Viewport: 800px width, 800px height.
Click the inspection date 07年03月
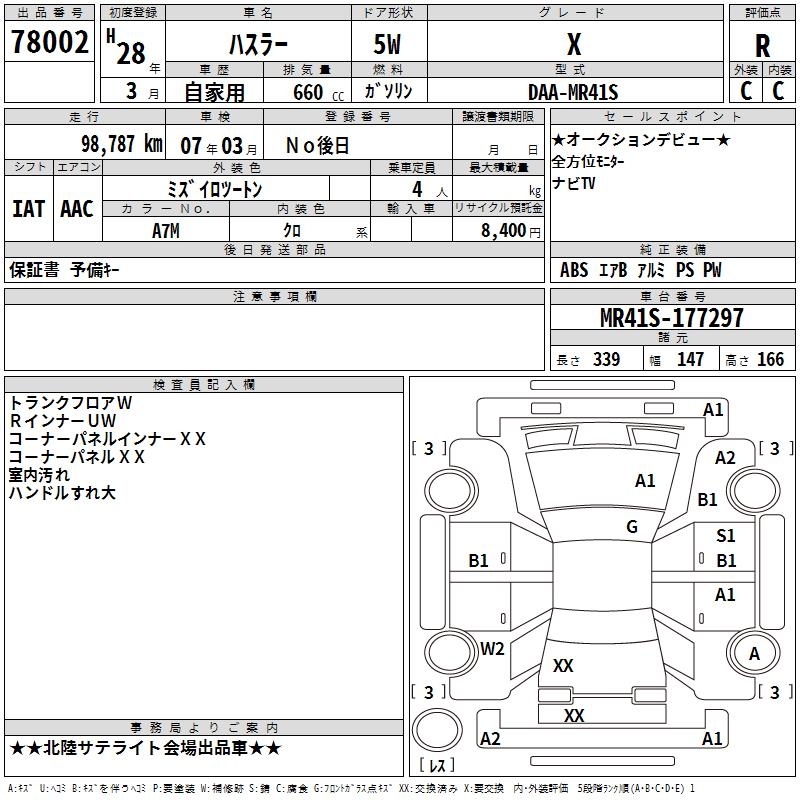pyautogui.click(x=219, y=146)
